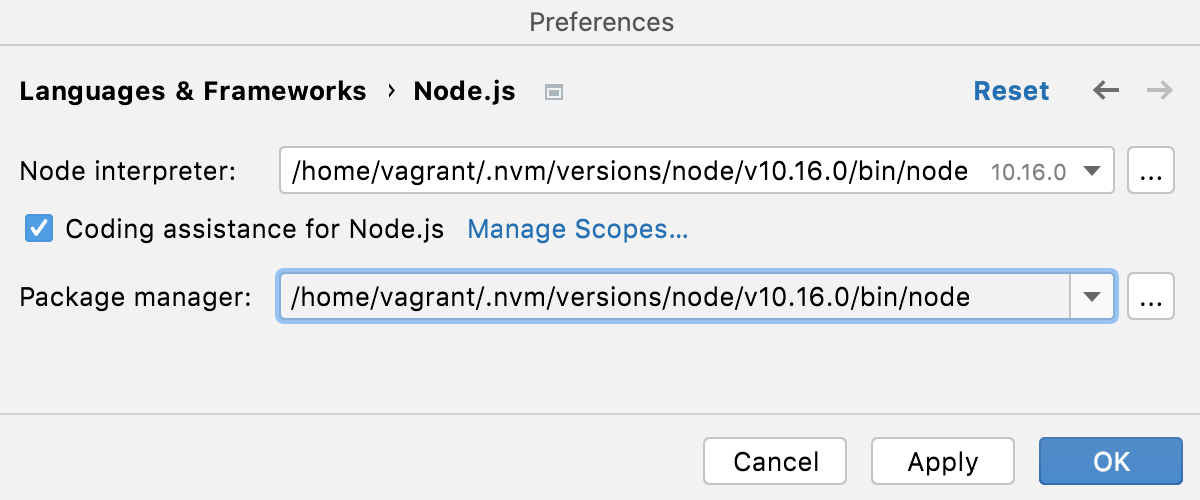1200x500 pixels.
Task: Expand the Package manager dropdown arrow
Action: click(x=1092, y=296)
